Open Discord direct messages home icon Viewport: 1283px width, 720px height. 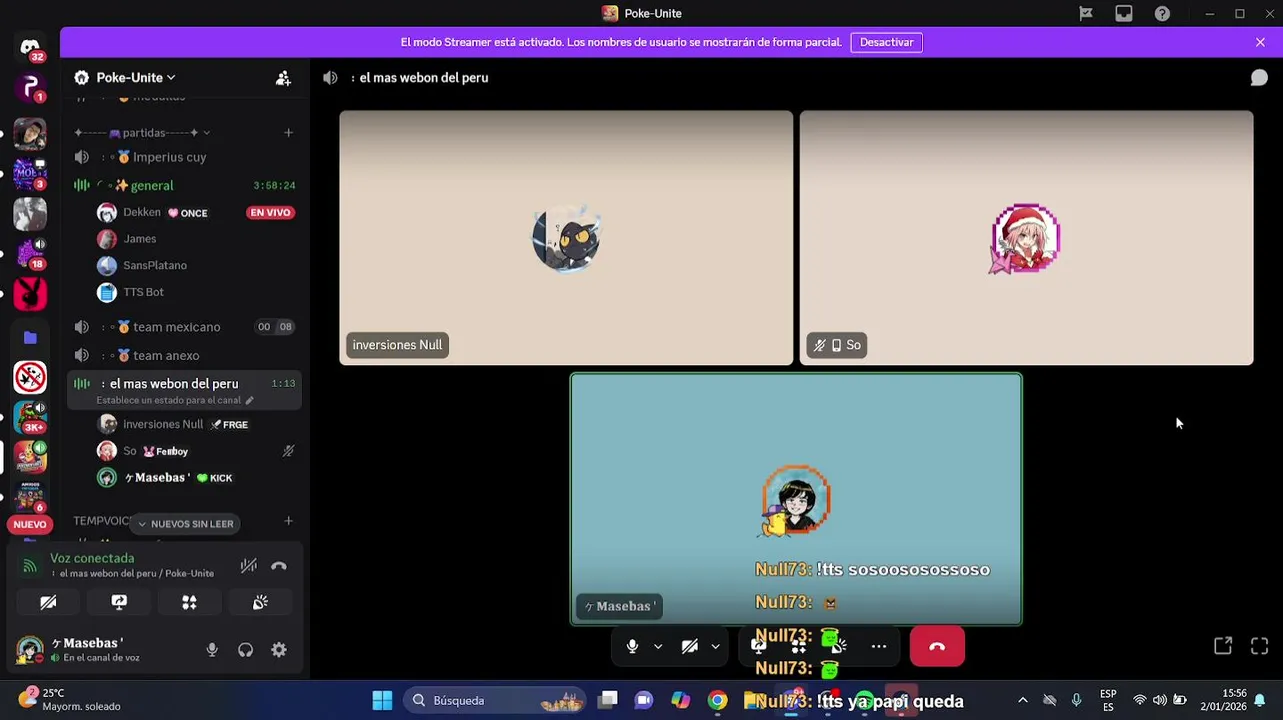click(x=30, y=48)
